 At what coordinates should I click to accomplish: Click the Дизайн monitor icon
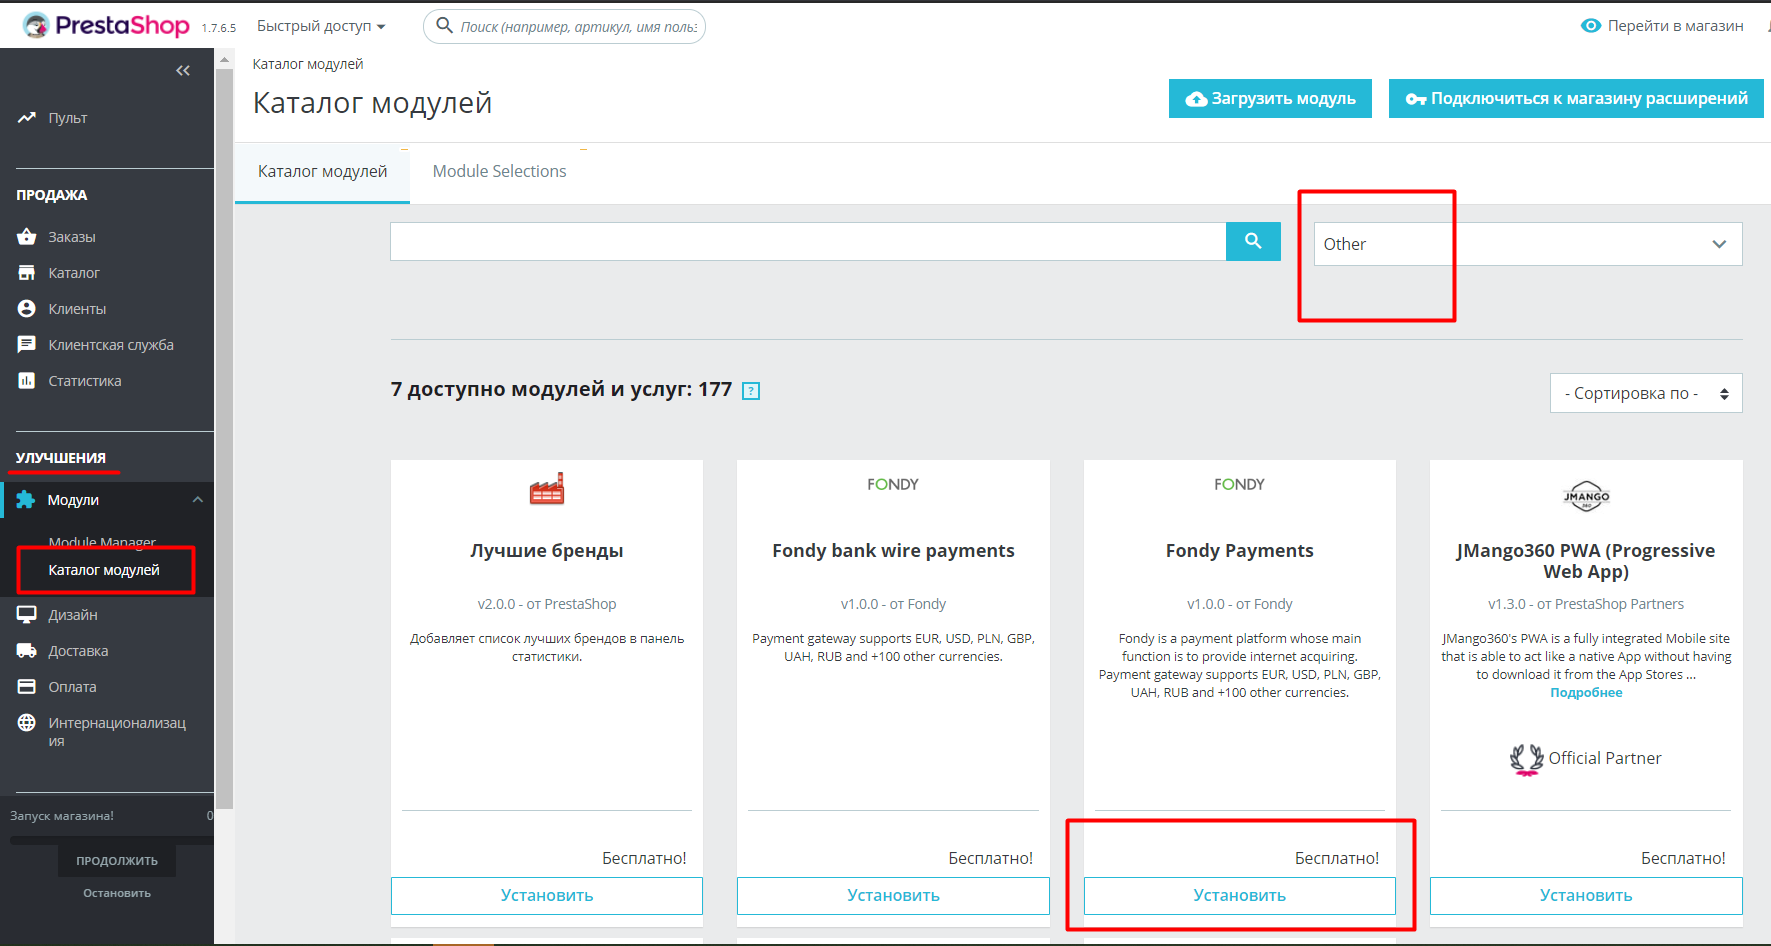pyautogui.click(x=27, y=615)
